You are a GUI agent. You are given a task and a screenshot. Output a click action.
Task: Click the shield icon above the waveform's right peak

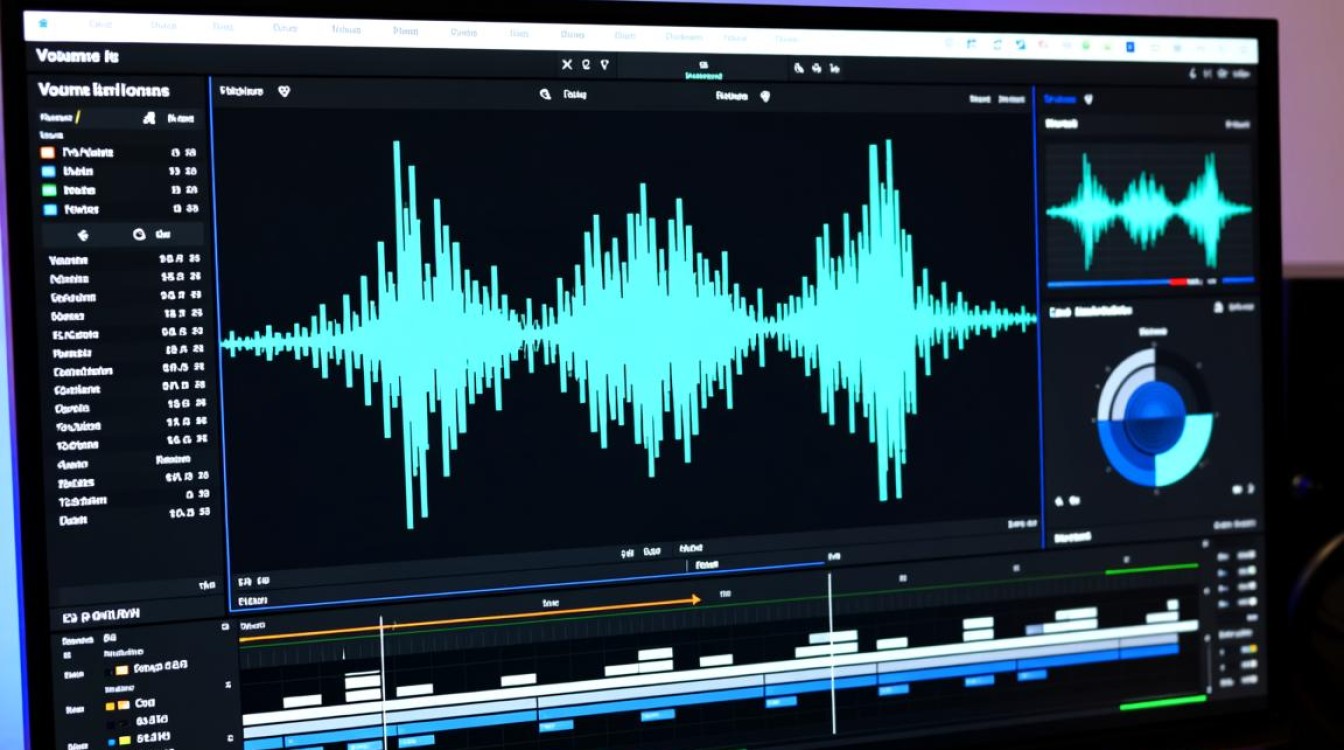(765, 97)
